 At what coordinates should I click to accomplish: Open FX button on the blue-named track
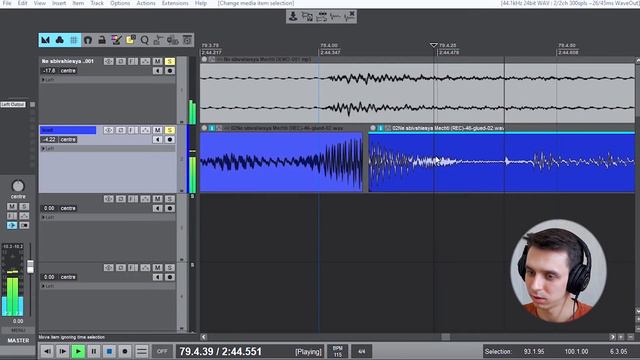tap(133, 130)
